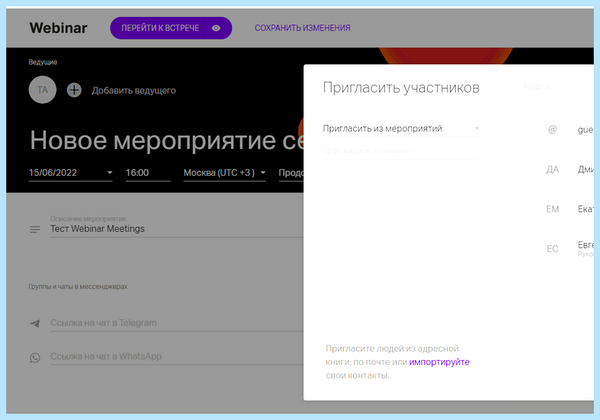Select the ЕМ contact avatar
Screen dimensions: 600x420
point(552,209)
